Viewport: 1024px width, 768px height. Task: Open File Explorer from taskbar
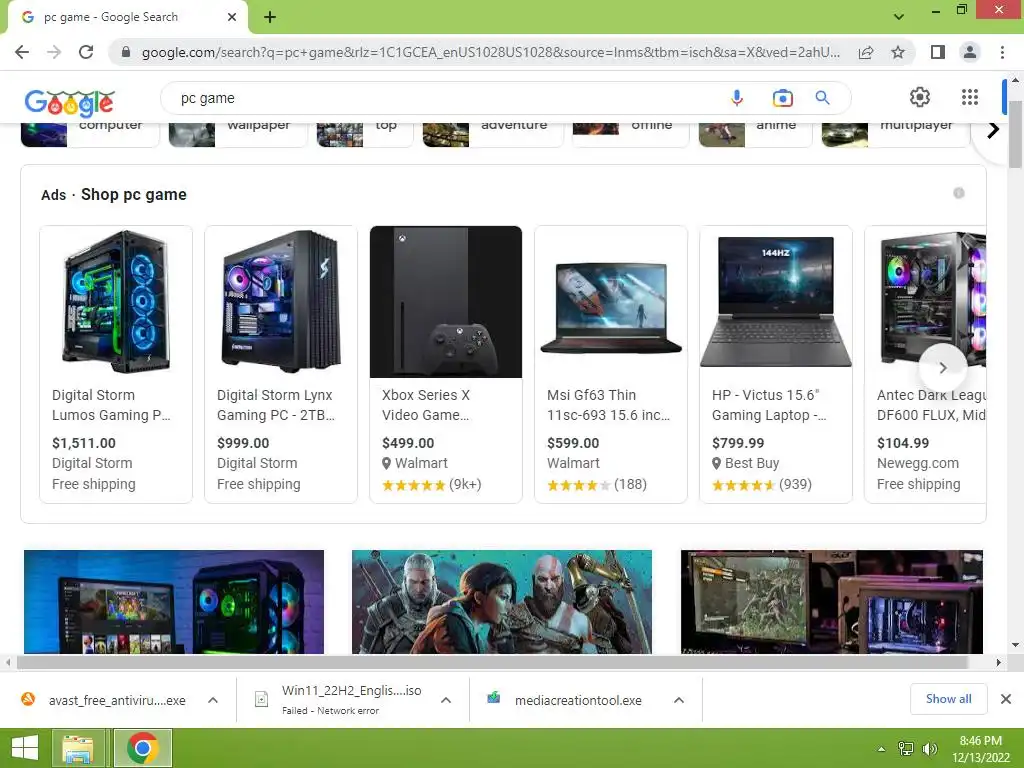coord(78,748)
